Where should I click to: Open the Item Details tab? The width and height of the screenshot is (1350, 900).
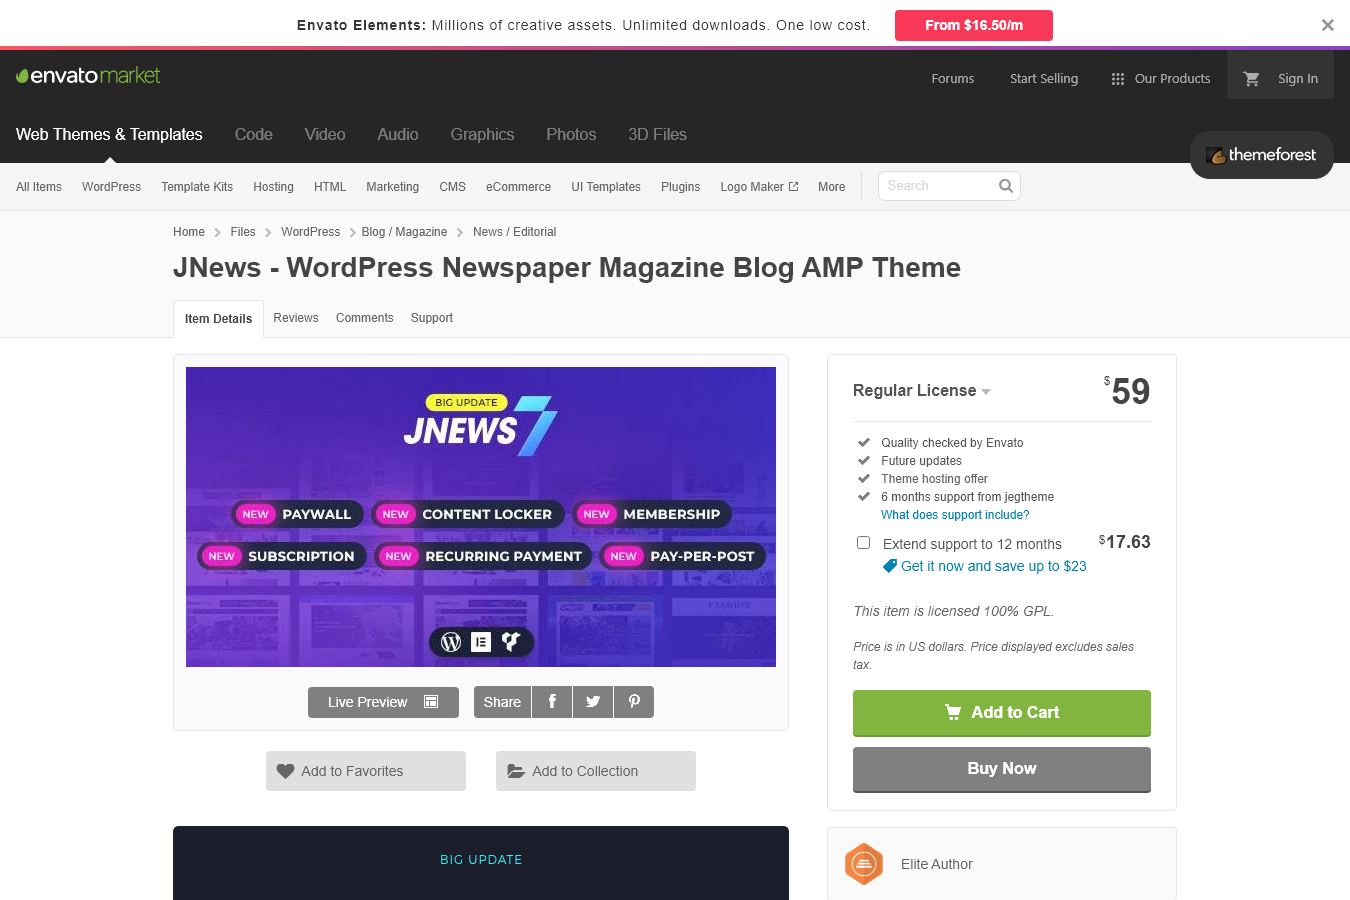(218, 319)
